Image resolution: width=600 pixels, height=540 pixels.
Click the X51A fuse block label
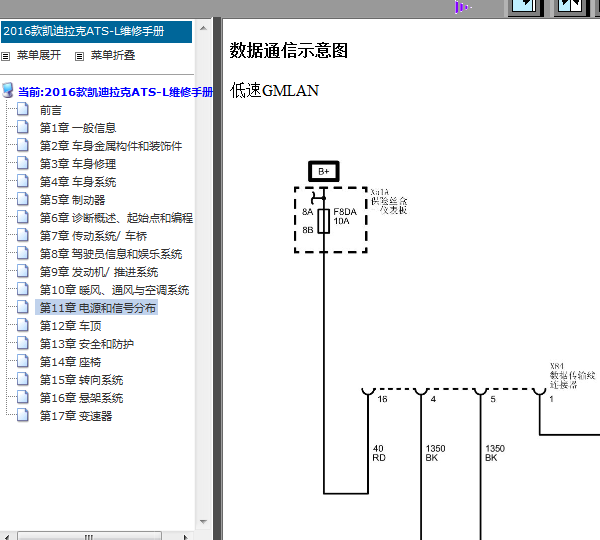(x=388, y=201)
